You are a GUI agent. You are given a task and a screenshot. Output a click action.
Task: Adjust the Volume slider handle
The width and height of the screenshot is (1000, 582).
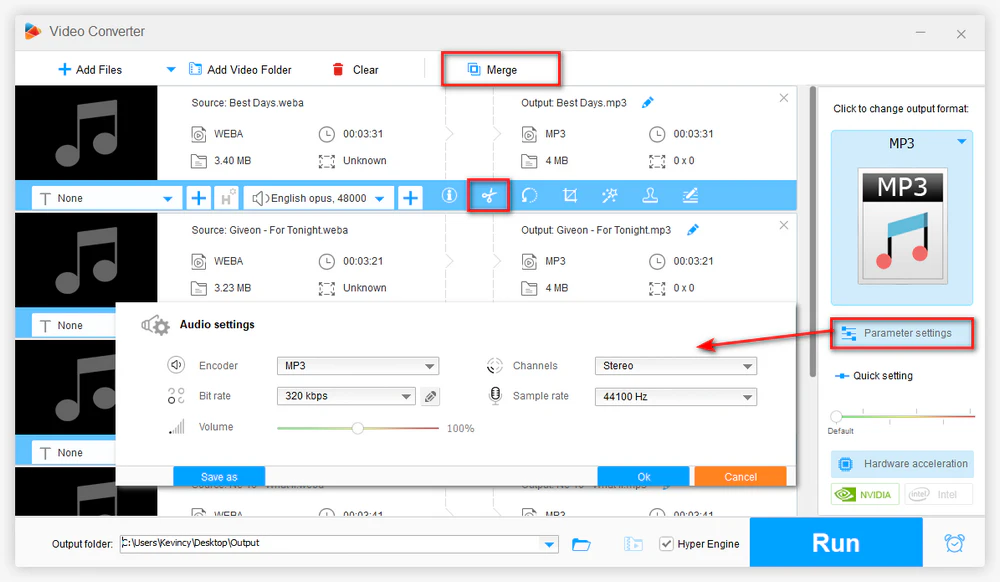[358, 428]
